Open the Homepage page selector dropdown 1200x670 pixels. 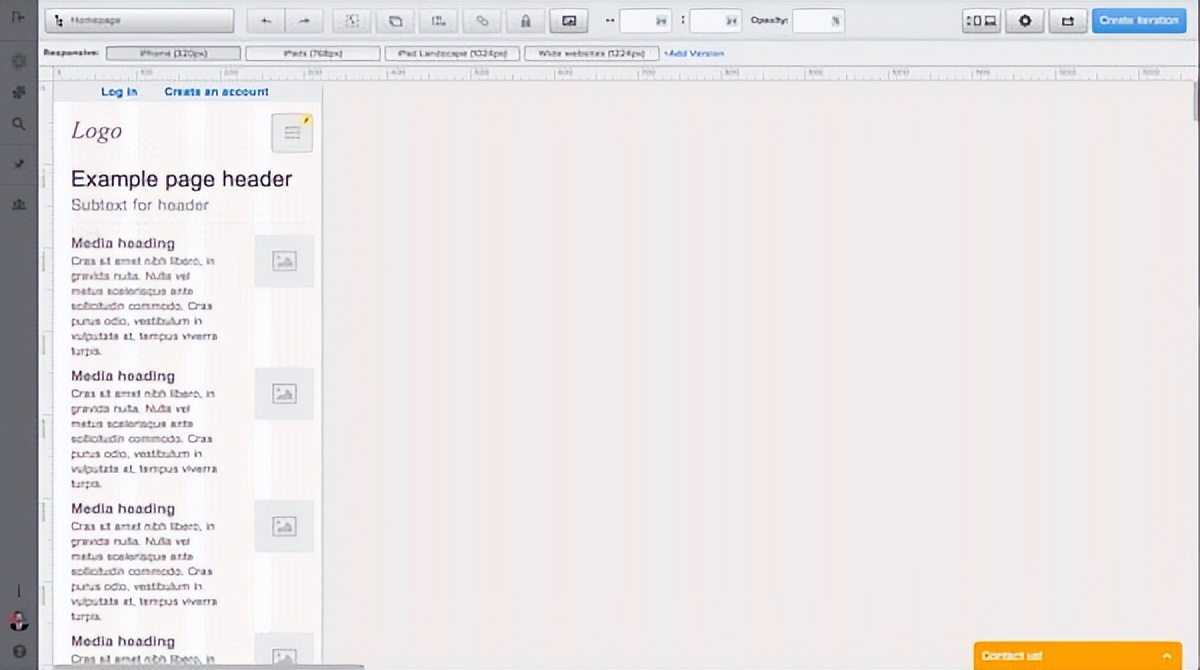tap(139, 21)
